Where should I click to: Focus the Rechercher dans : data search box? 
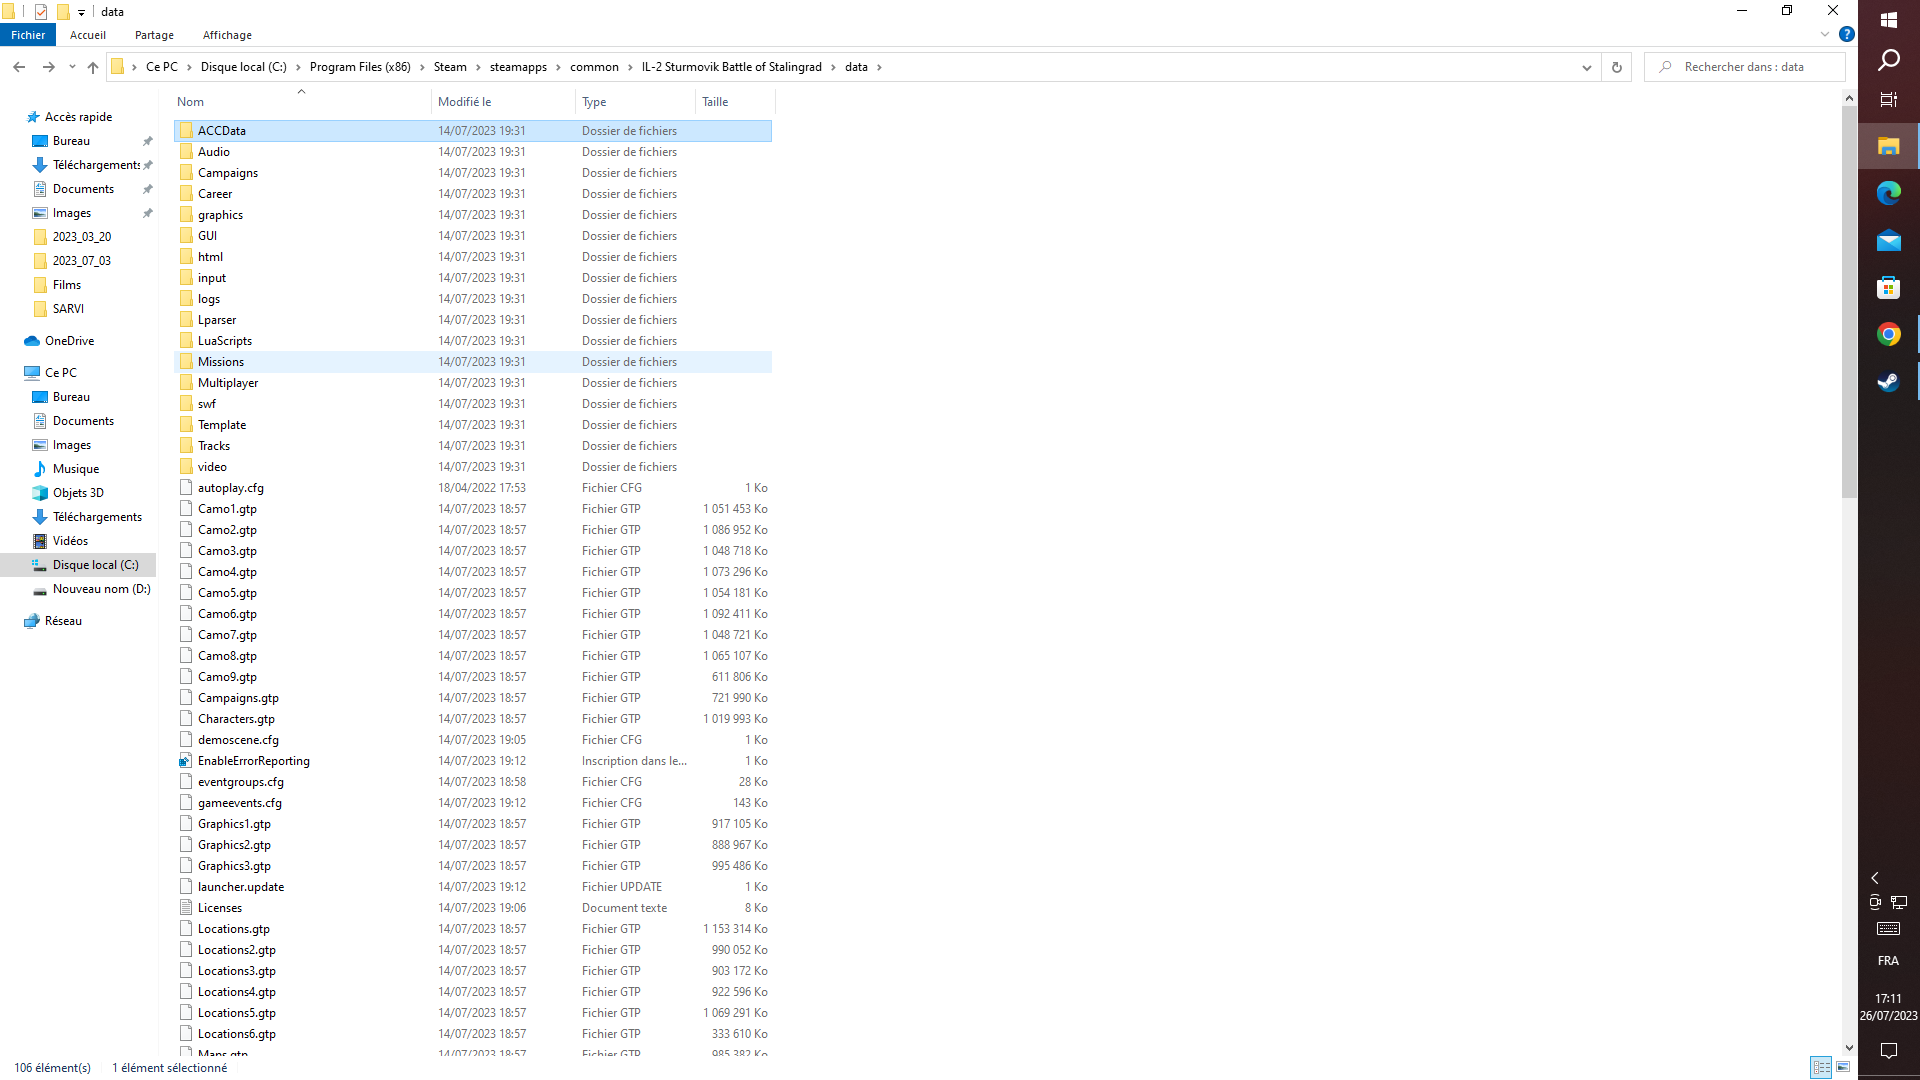click(1745, 67)
